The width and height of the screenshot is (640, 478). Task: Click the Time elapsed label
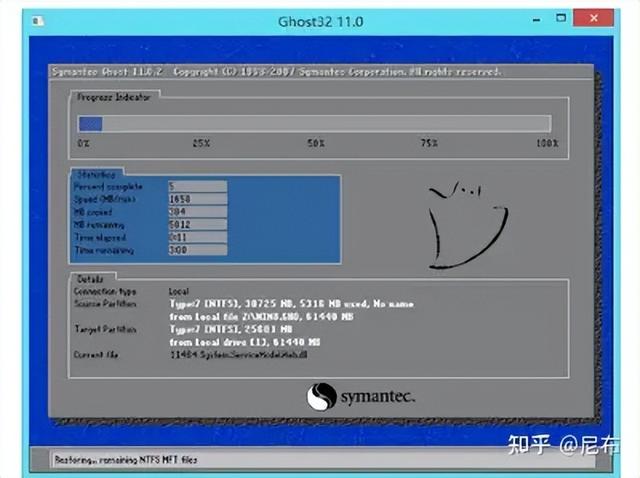point(100,238)
